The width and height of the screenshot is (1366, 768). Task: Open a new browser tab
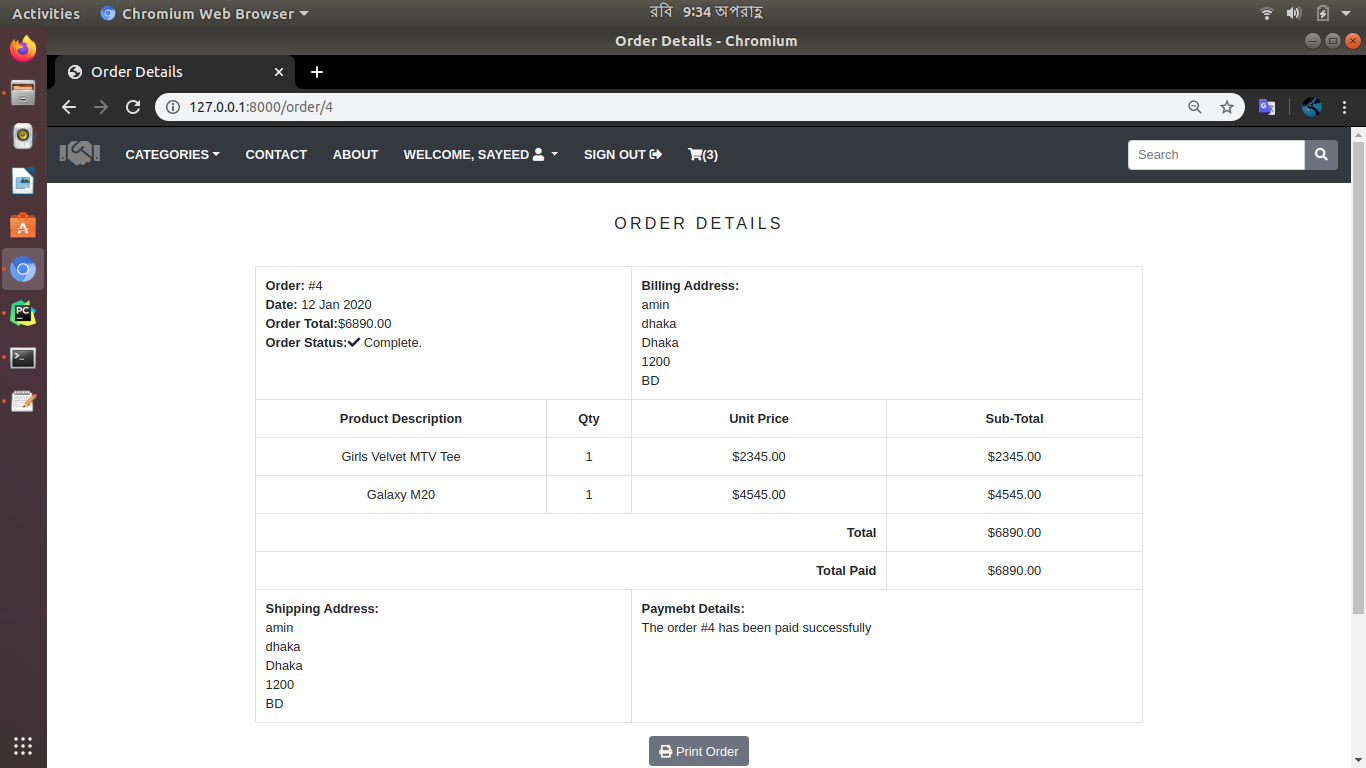pos(317,72)
